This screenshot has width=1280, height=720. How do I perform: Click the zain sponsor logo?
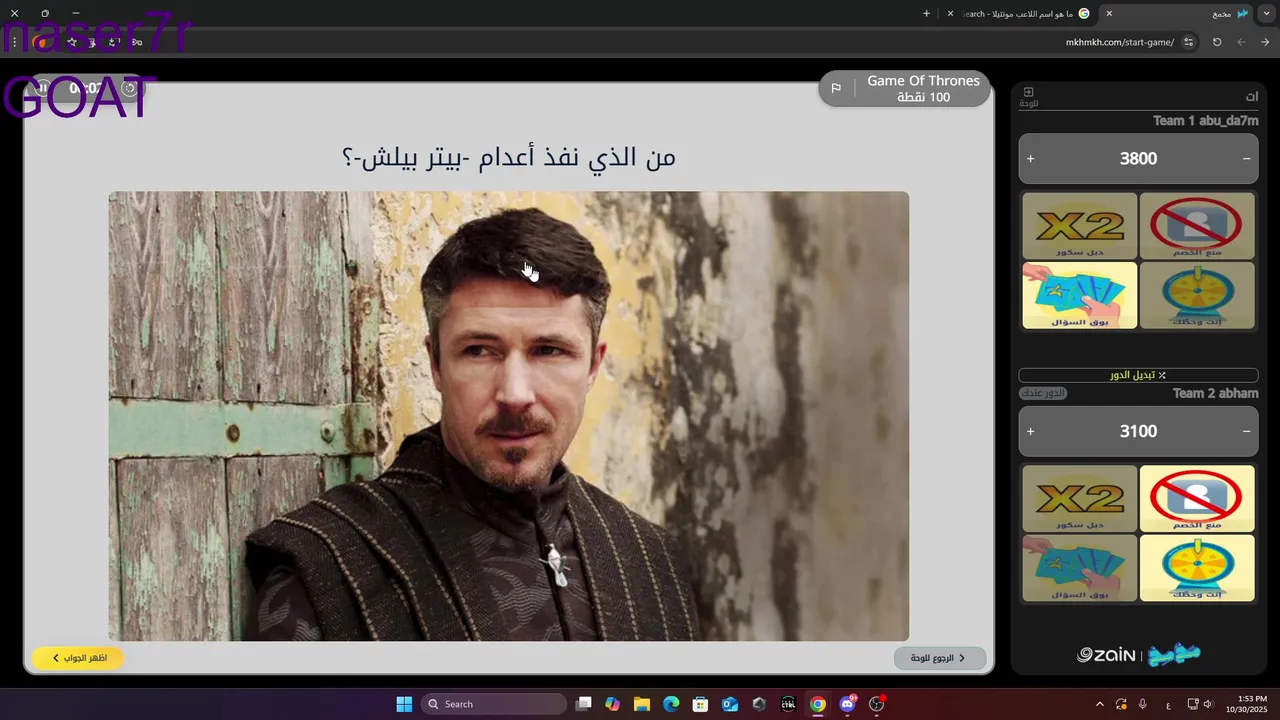click(1106, 655)
